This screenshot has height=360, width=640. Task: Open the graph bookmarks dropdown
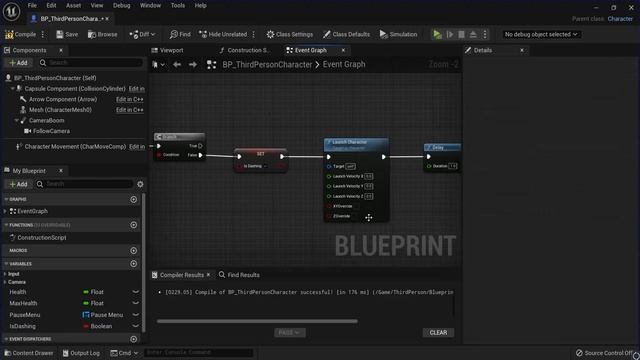(x=158, y=64)
